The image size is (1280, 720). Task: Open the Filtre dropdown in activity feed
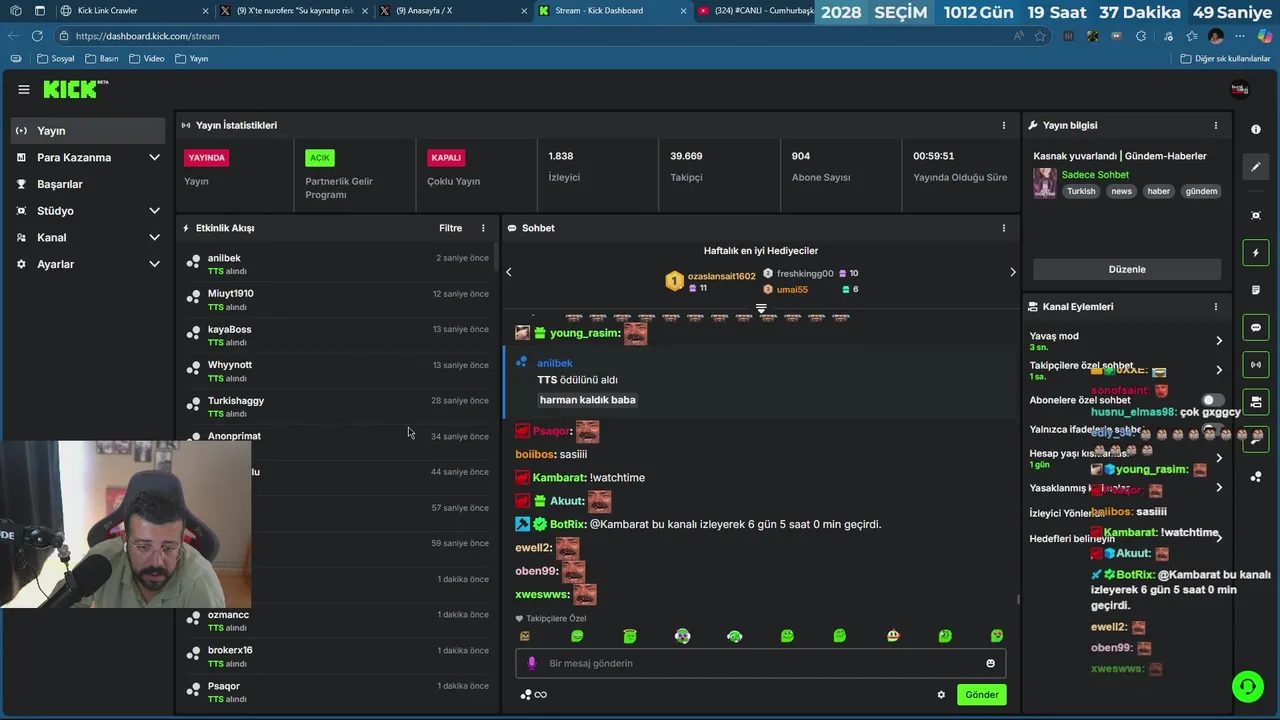[450, 228]
